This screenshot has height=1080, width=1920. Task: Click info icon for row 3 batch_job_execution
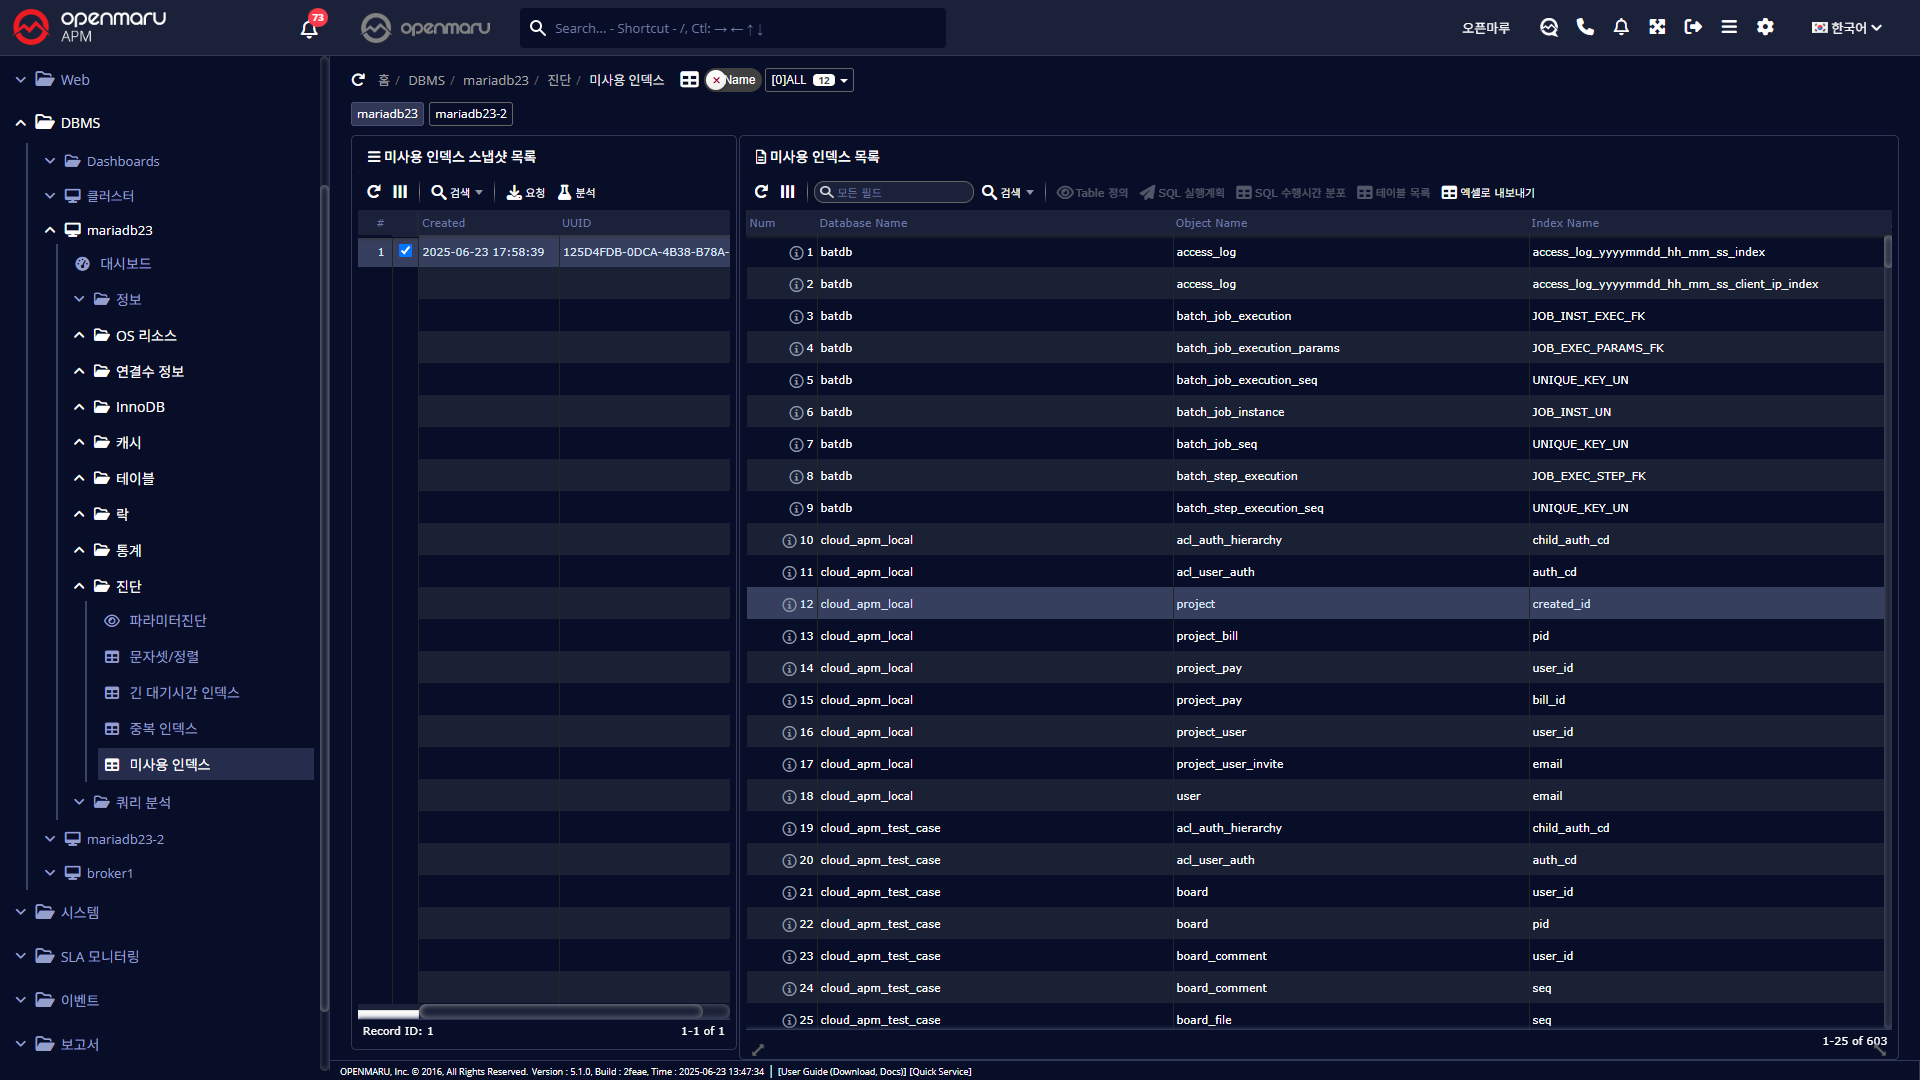pyautogui.click(x=796, y=317)
